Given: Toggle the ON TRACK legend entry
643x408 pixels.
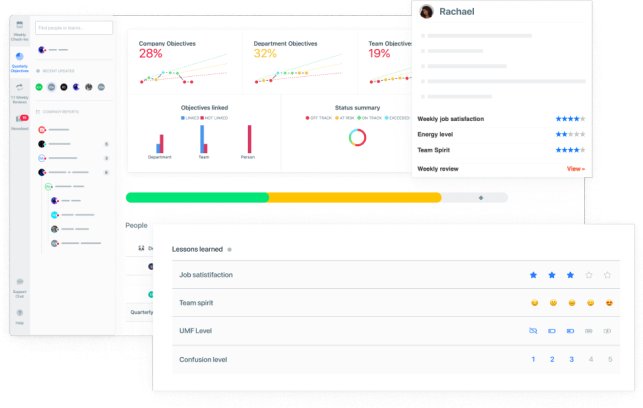Looking at the screenshot, I should tap(369, 118).
